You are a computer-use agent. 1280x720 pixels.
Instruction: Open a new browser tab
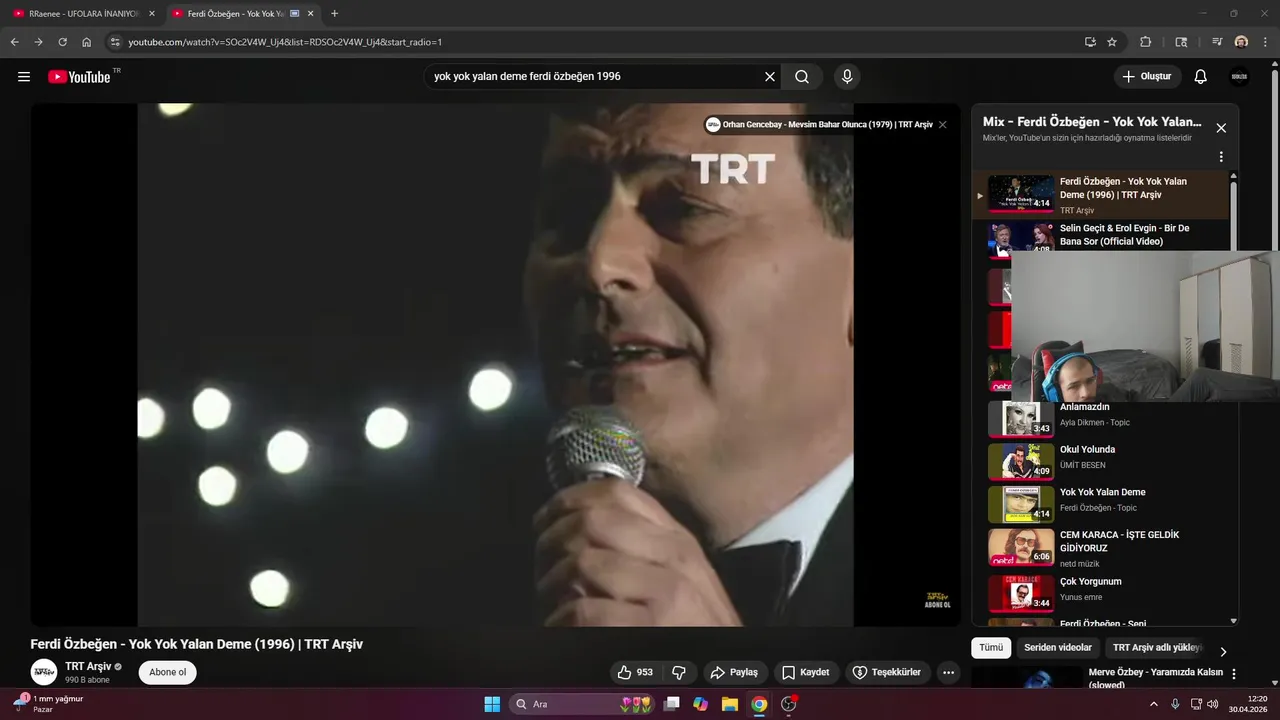334,14
